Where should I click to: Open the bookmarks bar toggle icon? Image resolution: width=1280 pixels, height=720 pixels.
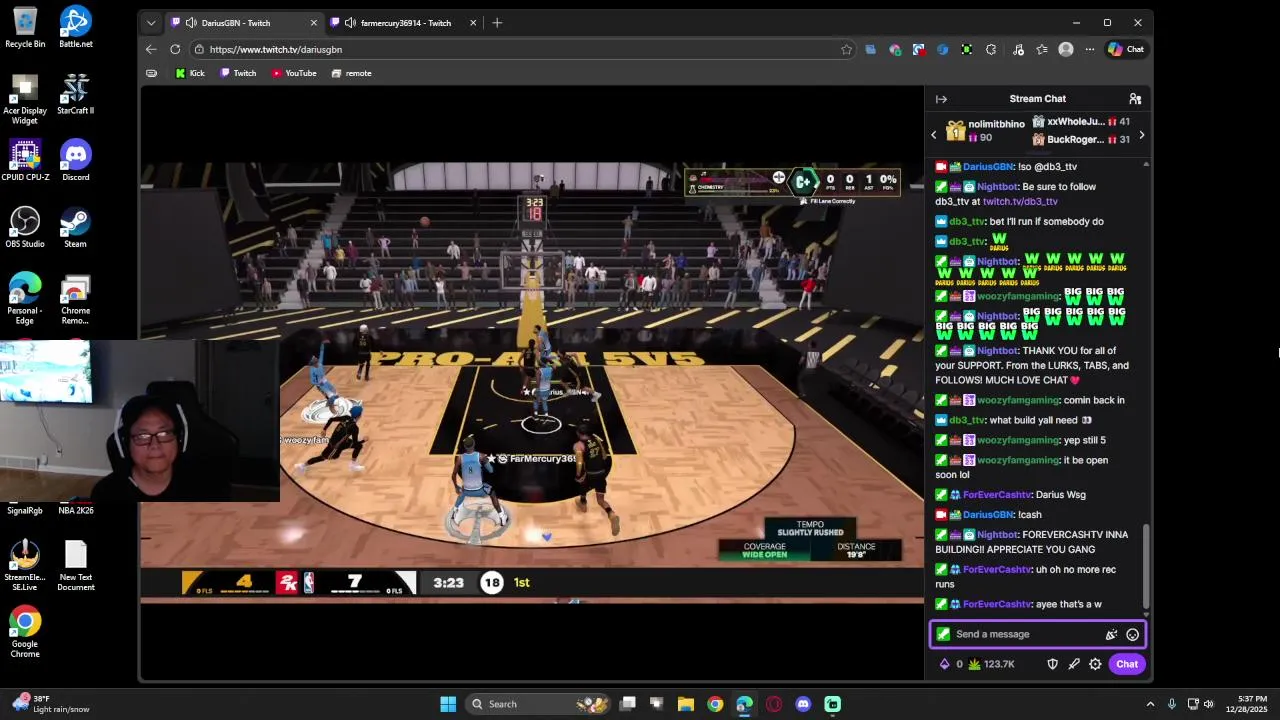(x=151, y=73)
